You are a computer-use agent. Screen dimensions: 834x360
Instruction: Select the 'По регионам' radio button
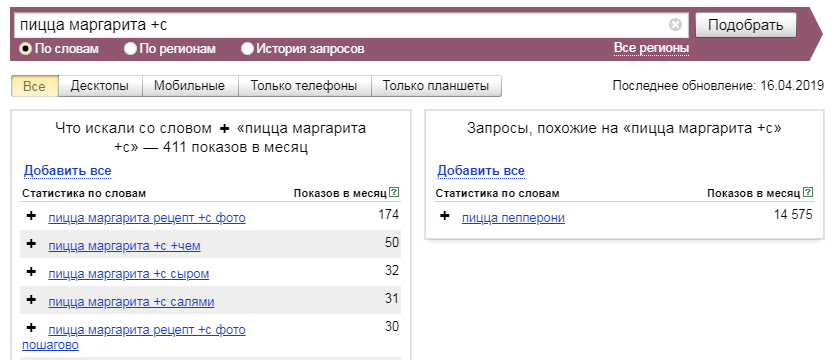point(130,49)
